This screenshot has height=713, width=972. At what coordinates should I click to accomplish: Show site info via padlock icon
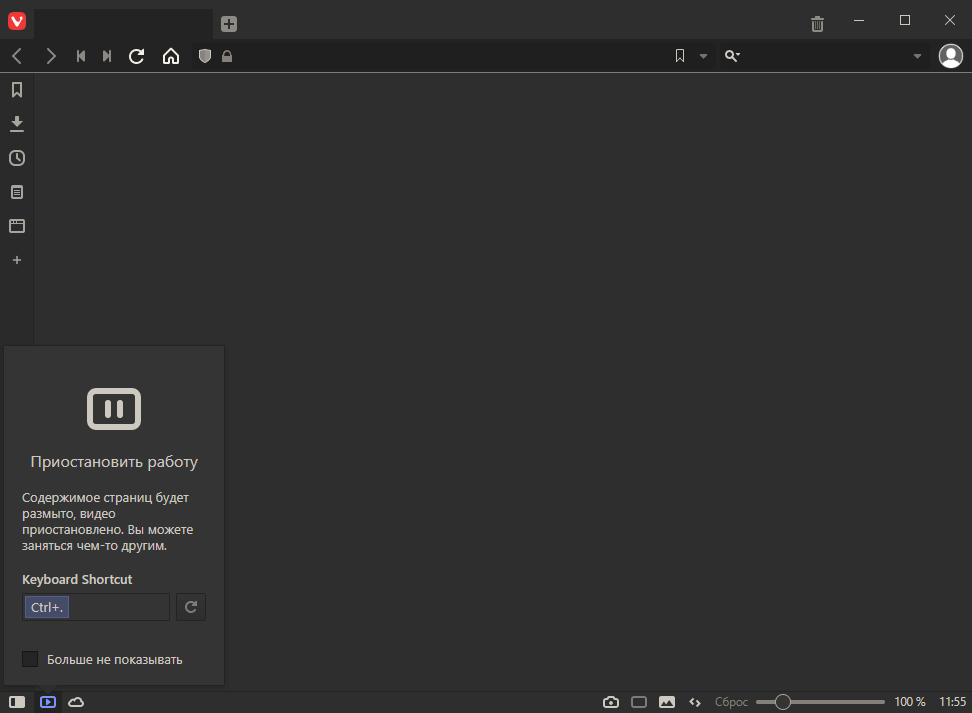coord(227,56)
